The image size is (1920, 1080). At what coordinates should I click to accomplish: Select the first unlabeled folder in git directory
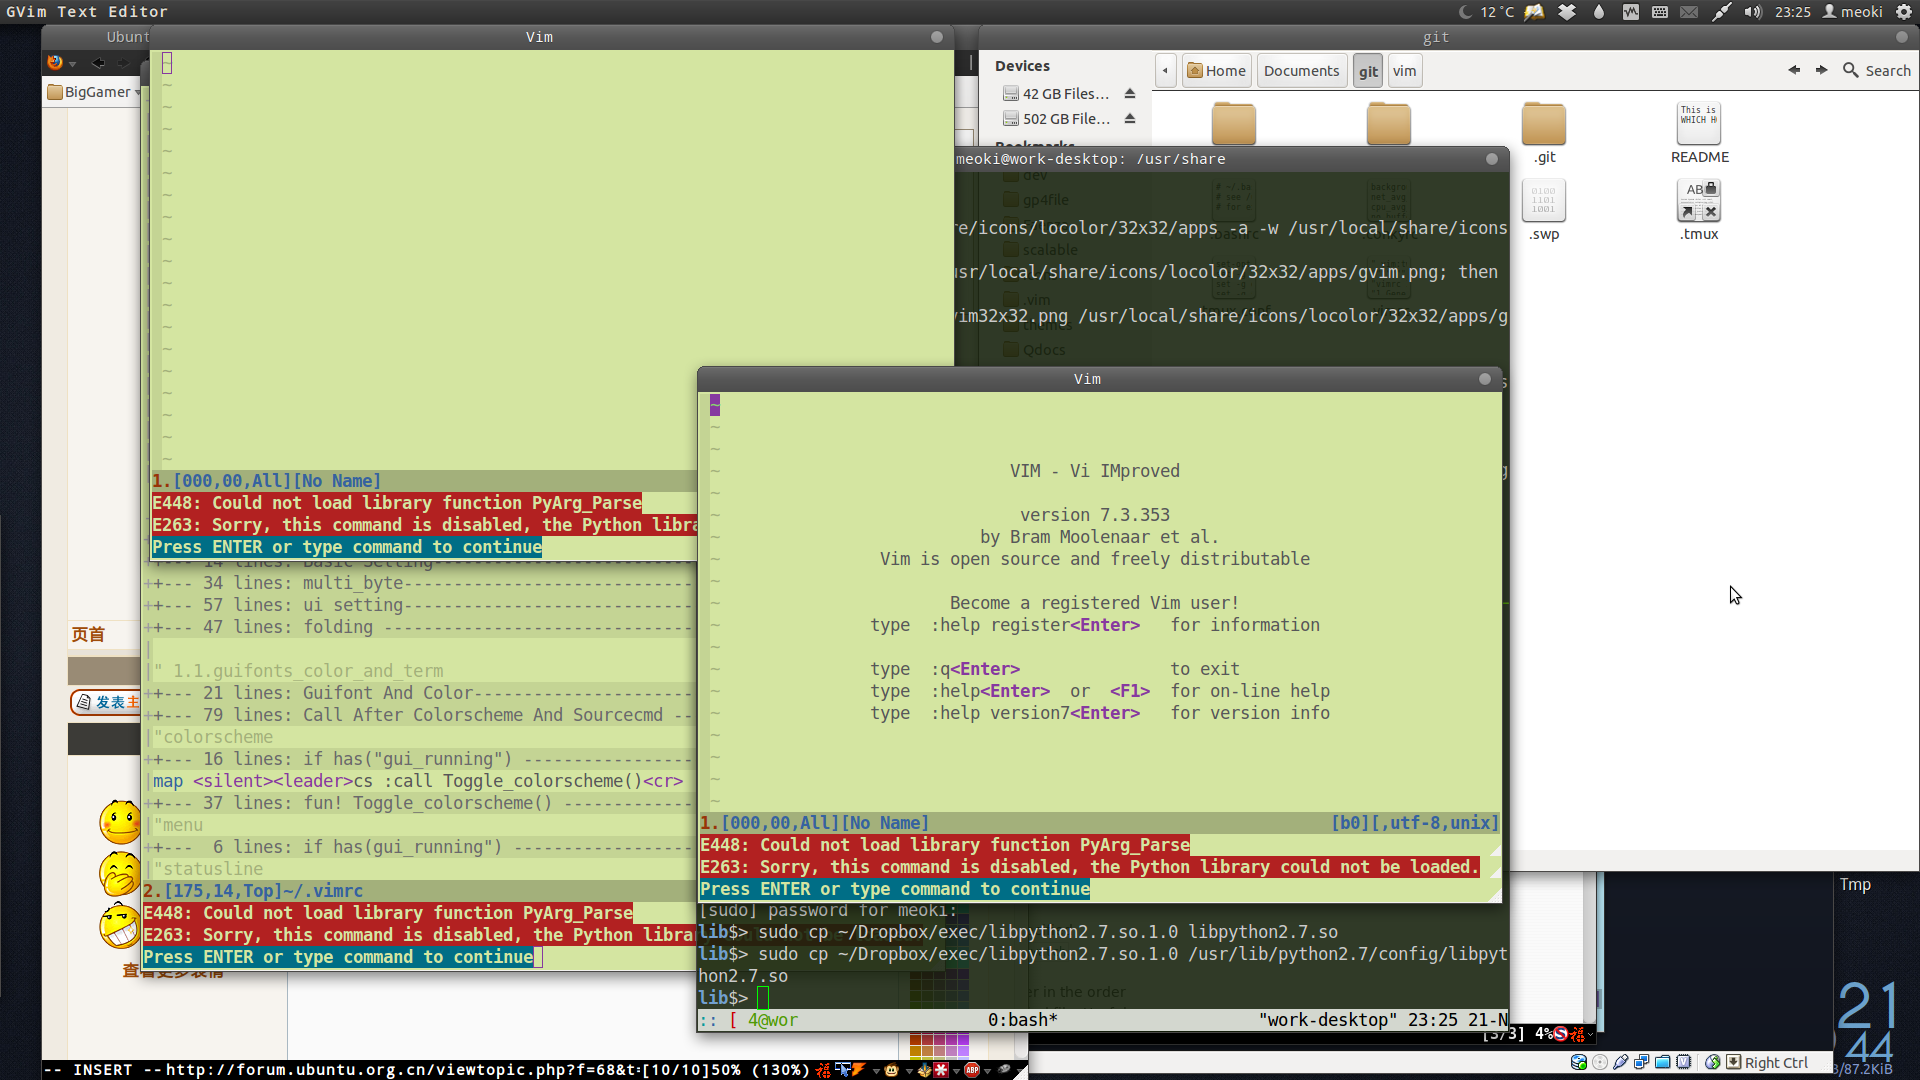click(1233, 124)
